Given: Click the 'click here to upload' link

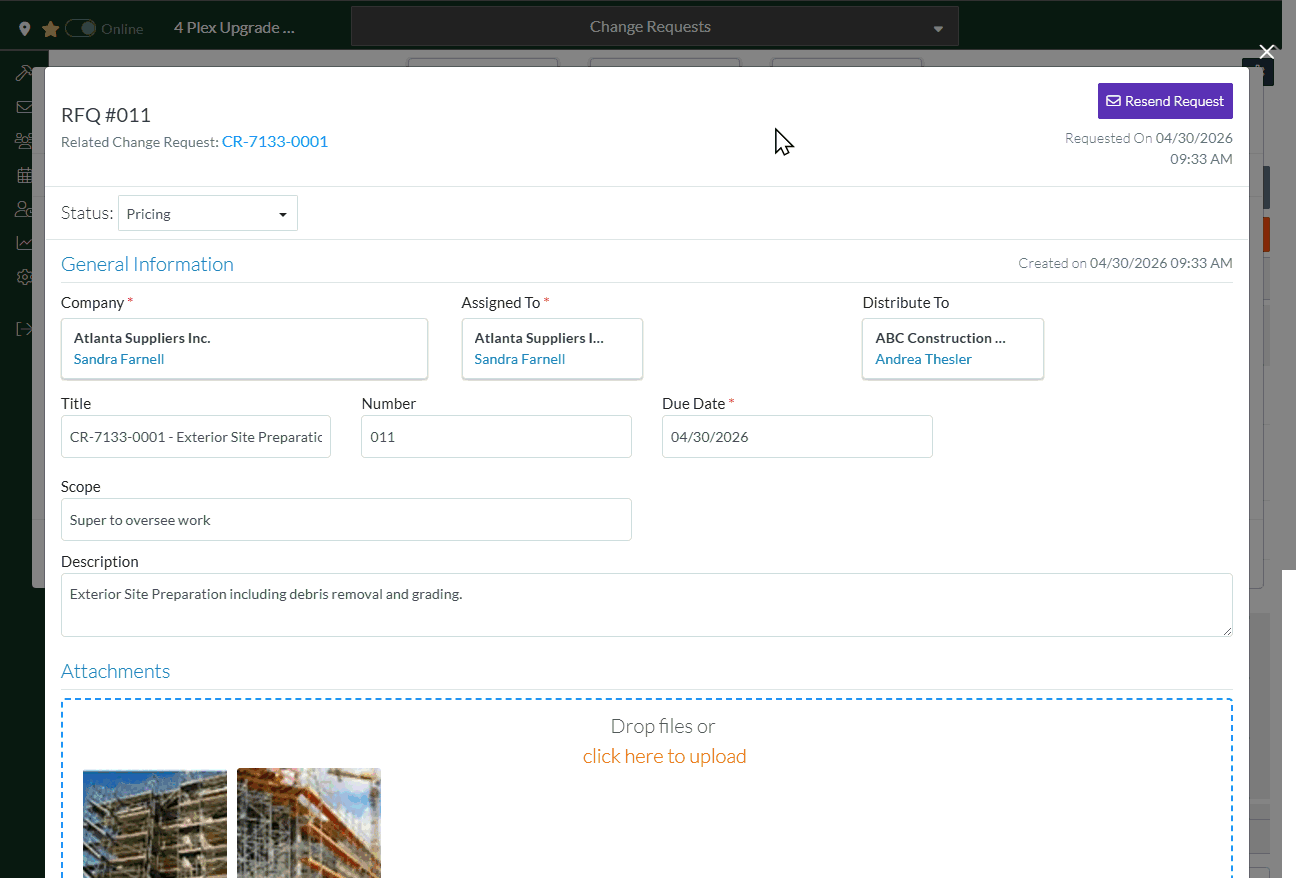Looking at the screenshot, I should (x=664, y=756).
